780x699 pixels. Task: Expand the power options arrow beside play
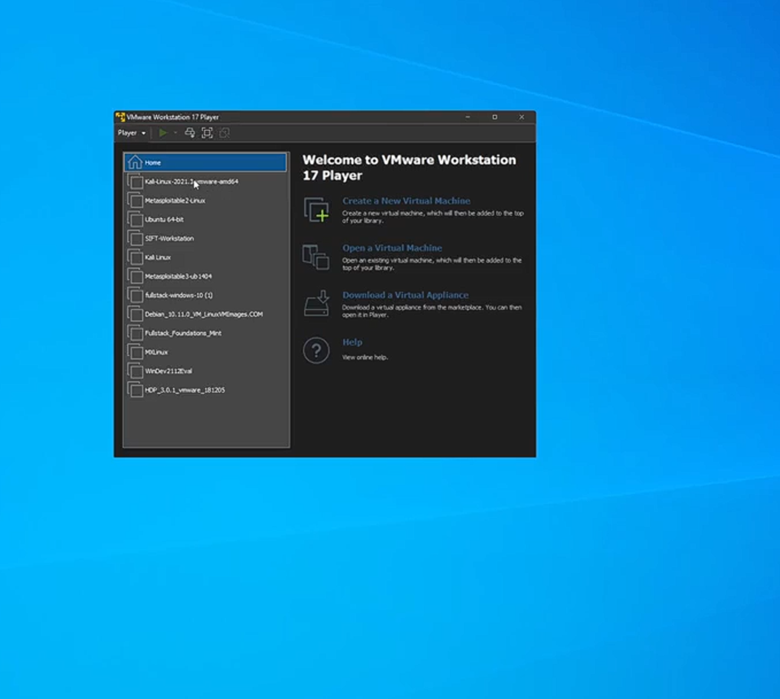click(175, 133)
